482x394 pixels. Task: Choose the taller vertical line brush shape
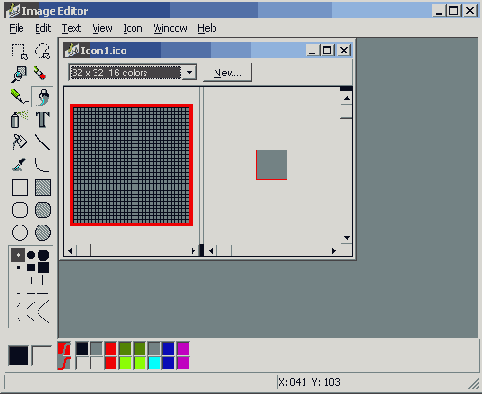[43, 280]
